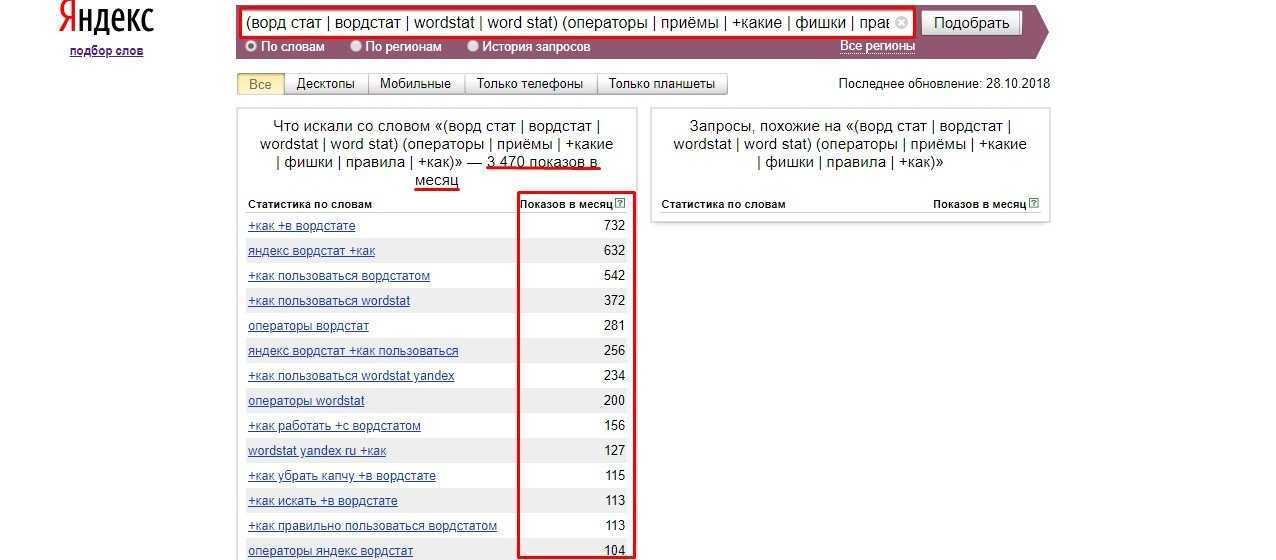Image resolution: width=1276 pixels, height=560 pixels.
Task: Open help icon next to left 'Показов в месяц'
Action: point(620,204)
